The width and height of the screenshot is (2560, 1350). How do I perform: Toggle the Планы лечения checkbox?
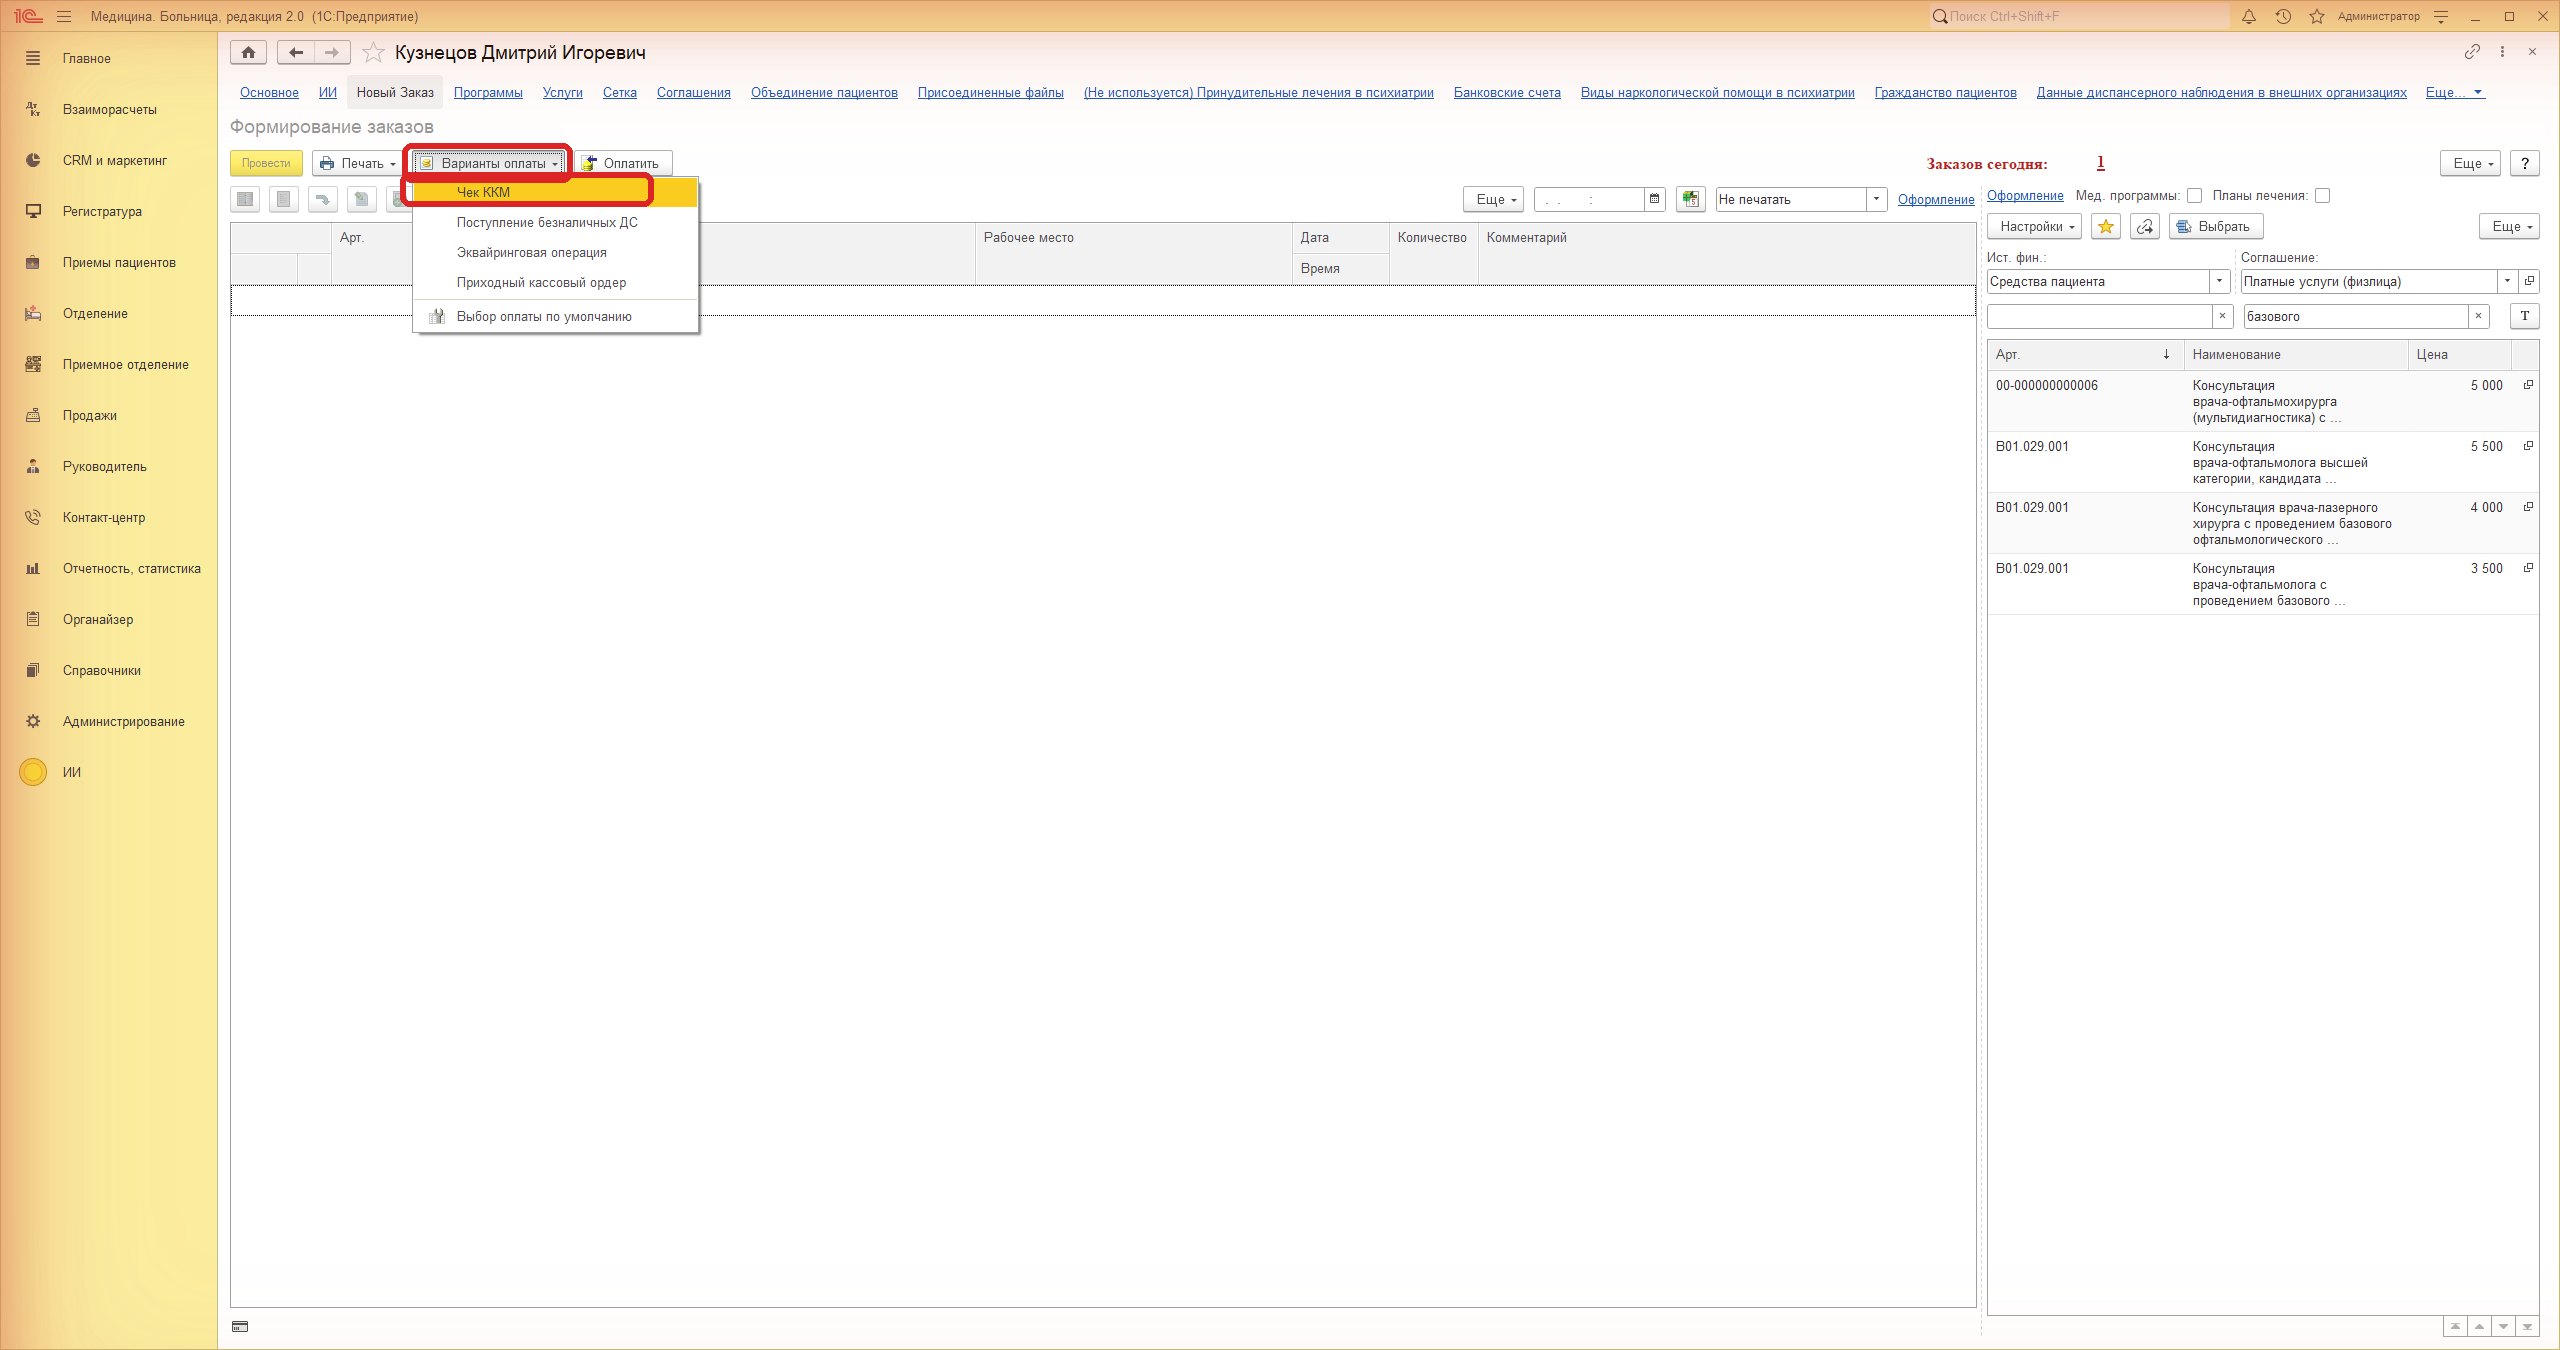pos(2323,196)
